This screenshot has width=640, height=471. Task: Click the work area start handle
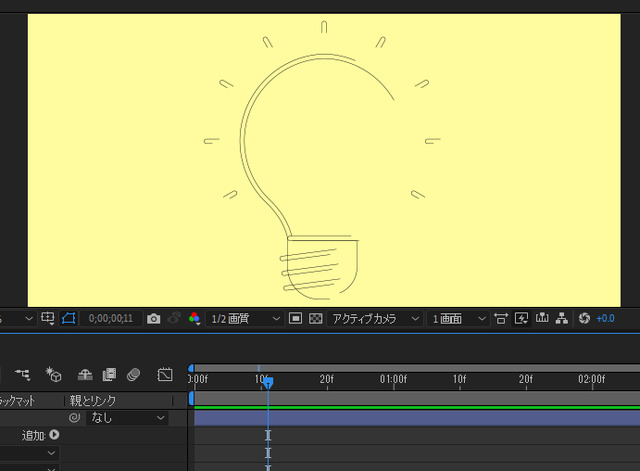(191, 398)
